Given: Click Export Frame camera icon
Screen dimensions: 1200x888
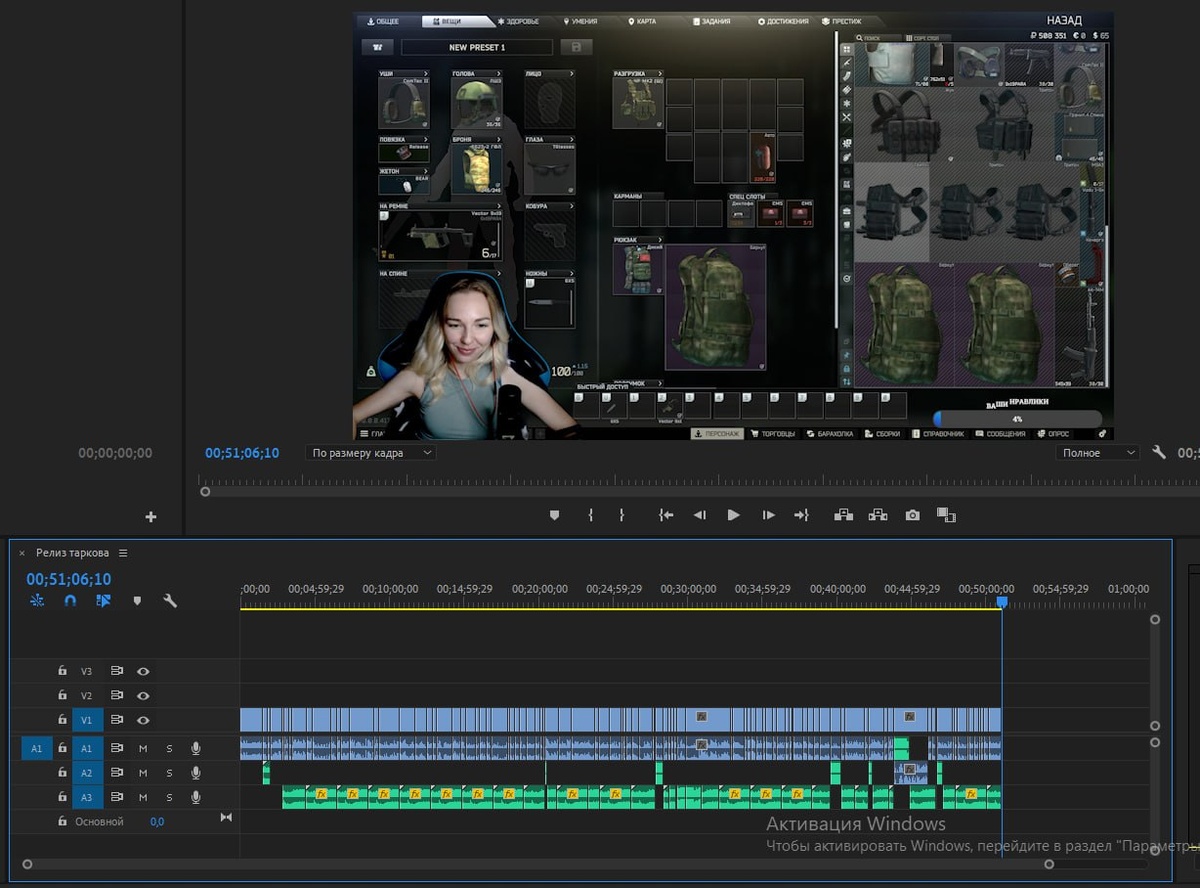Looking at the screenshot, I should pyautogui.click(x=912, y=515).
